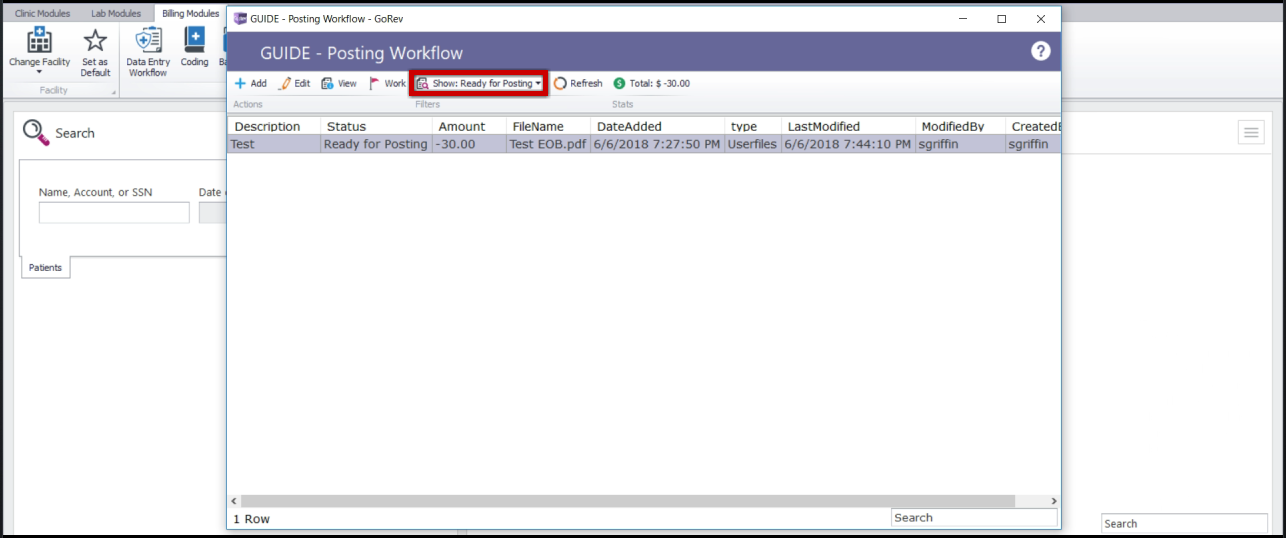Screen dimensions: 1286x538
Task: Click the scrollbar right arrow
Action: pyautogui.click(x=1053, y=501)
